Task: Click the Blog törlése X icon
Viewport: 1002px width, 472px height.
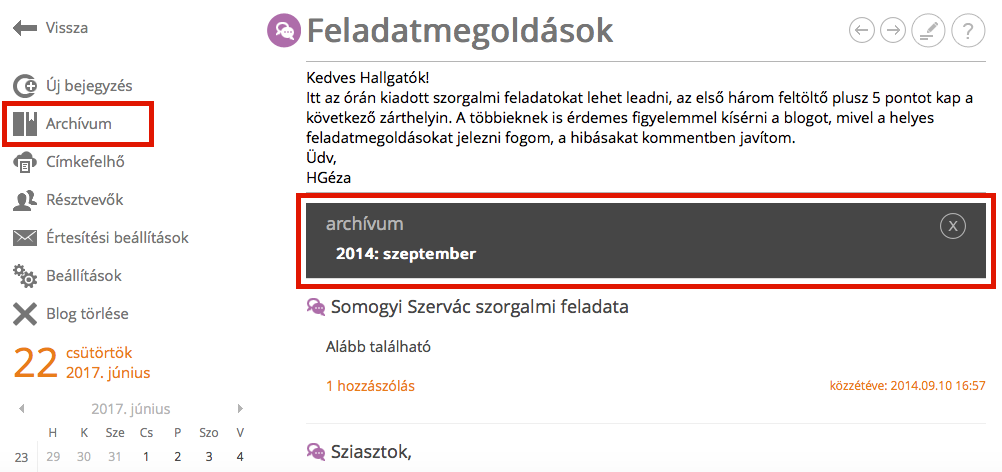Action: pyautogui.click(x=25, y=314)
